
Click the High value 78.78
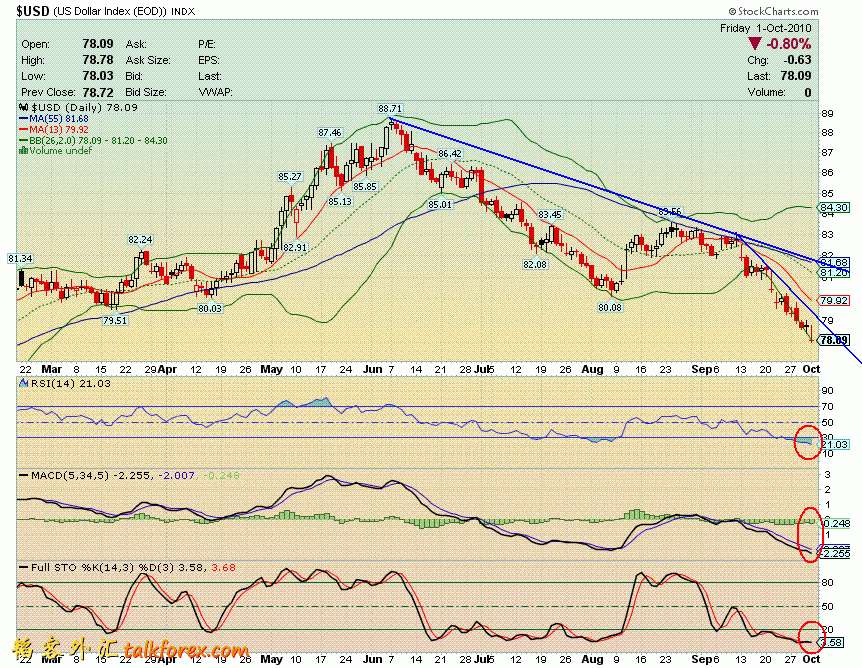click(x=98, y=60)
